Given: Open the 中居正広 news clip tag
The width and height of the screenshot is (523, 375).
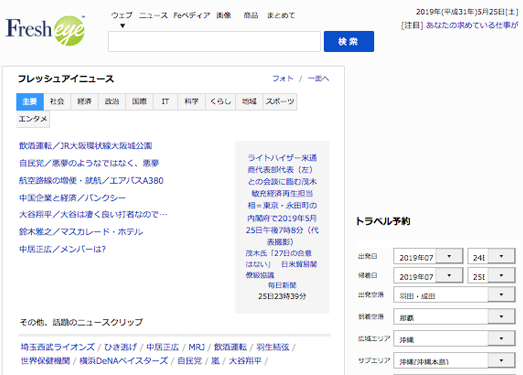Looking at the screenshot, I should [163, 347].
